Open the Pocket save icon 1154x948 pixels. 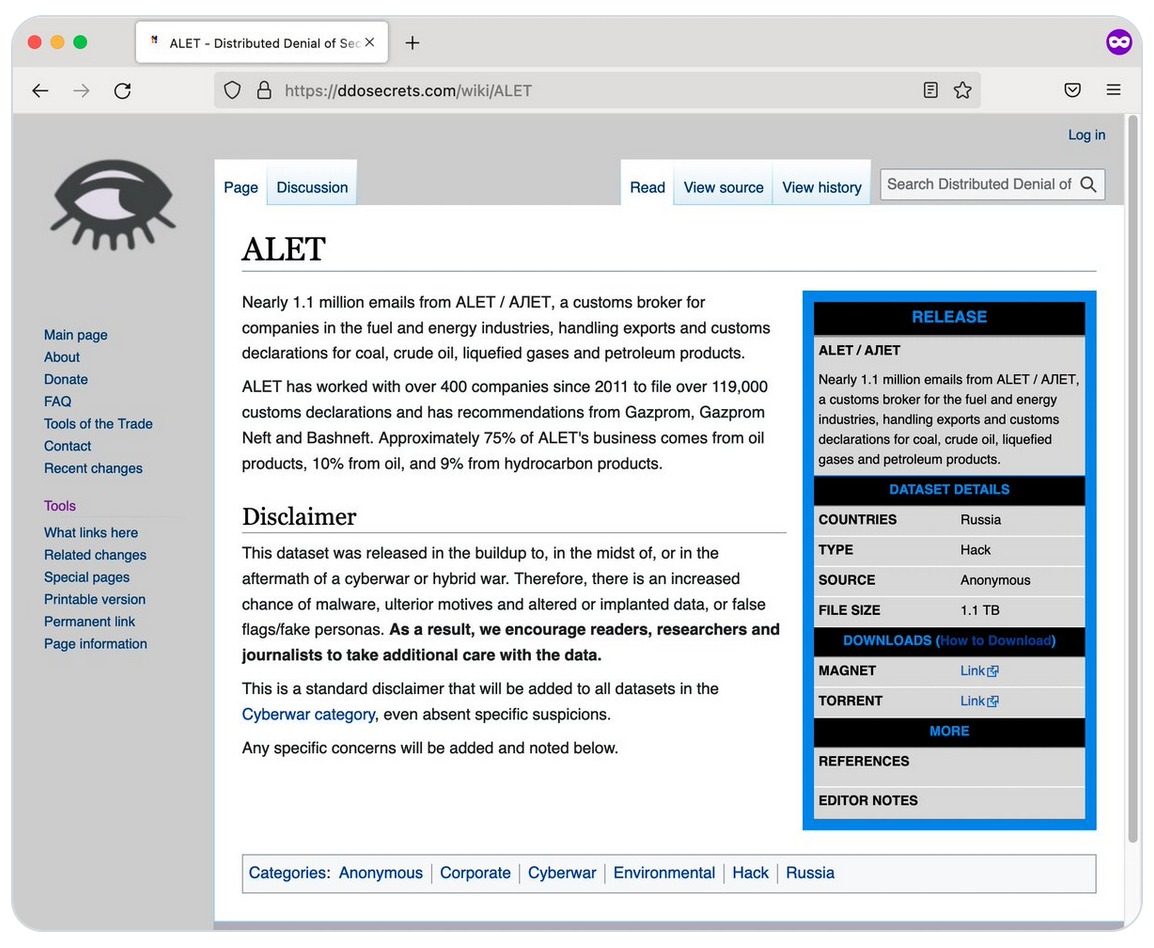coord(1072,91)
